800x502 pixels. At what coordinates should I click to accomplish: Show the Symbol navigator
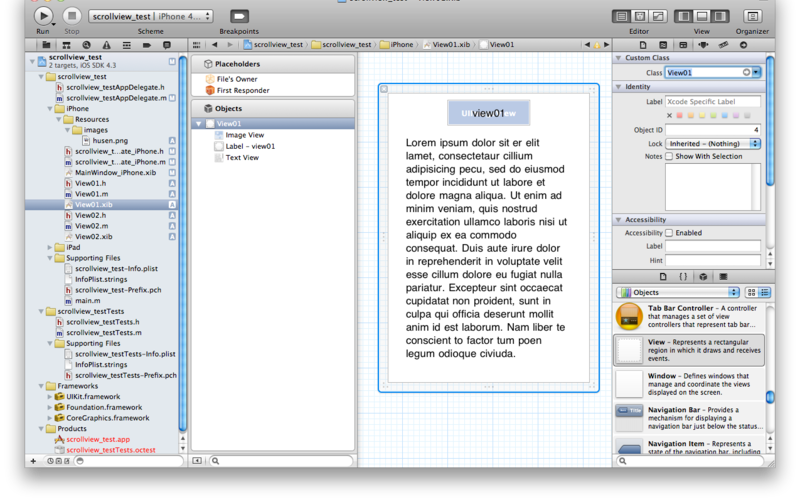(x=66, y=45)
